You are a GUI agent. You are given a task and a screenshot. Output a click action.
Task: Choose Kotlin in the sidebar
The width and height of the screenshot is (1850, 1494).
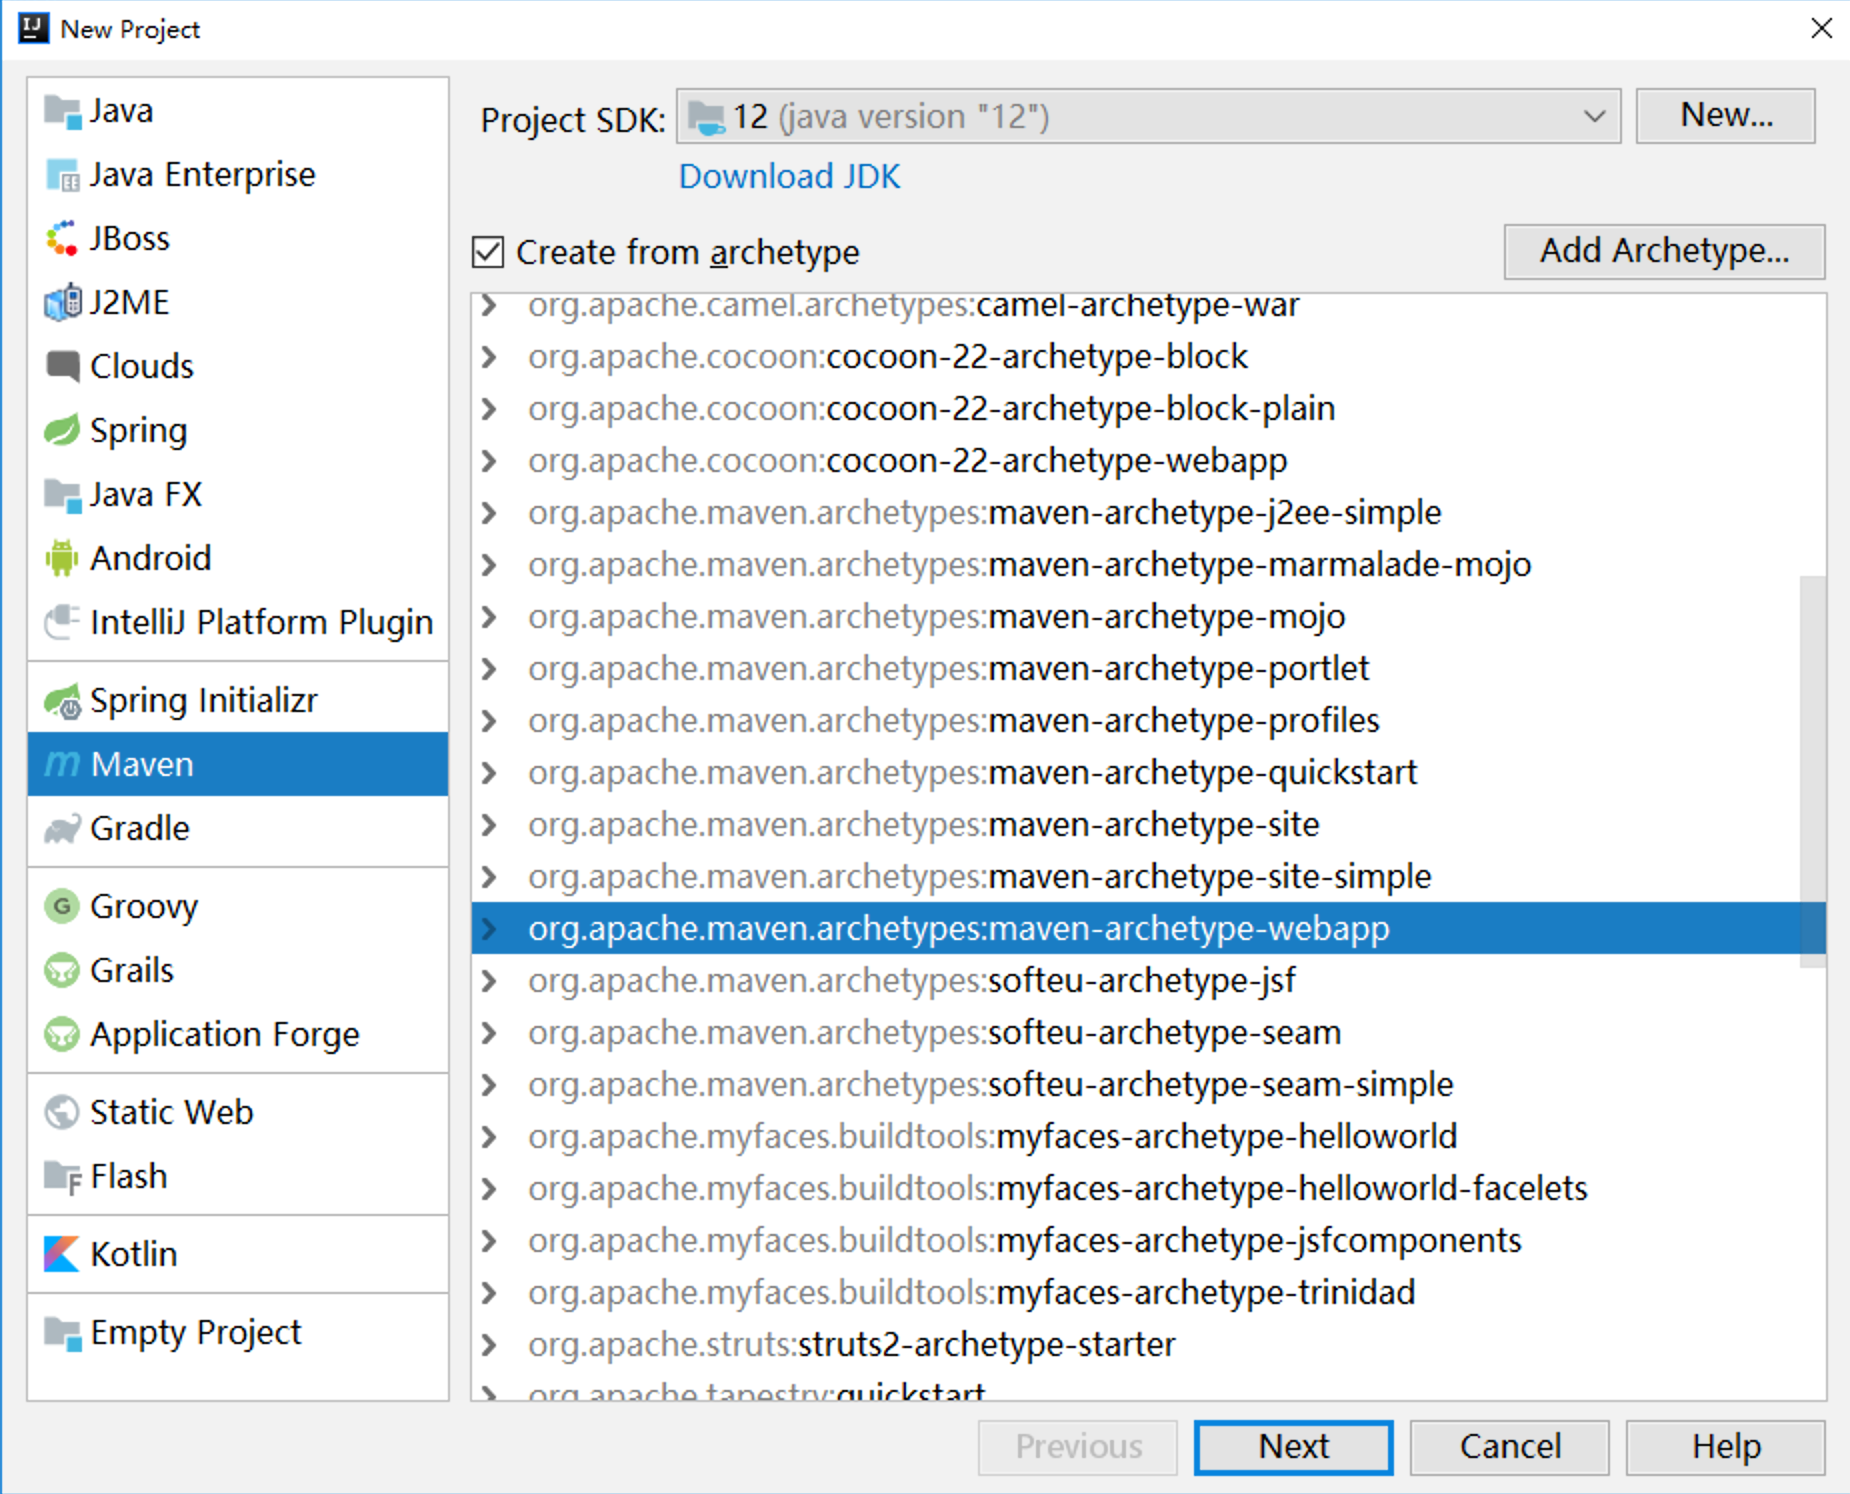point(238,1254)
